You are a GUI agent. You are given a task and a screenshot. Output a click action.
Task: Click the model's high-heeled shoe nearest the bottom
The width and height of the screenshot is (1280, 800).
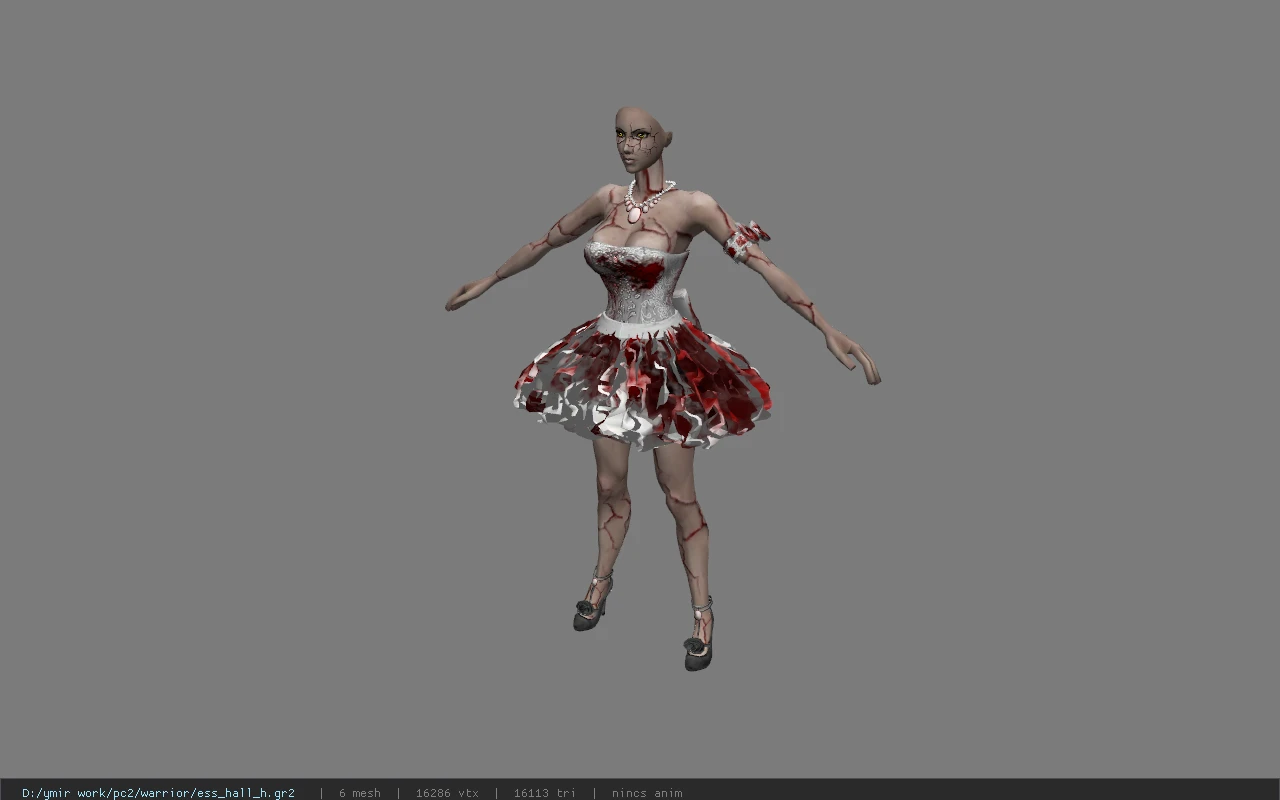[x=699, y=646]
